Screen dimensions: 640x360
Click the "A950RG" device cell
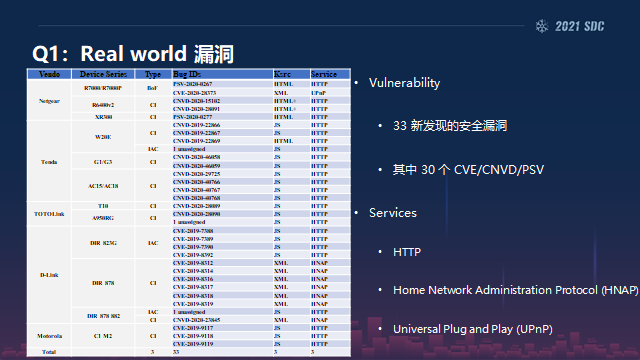[103, 218]
